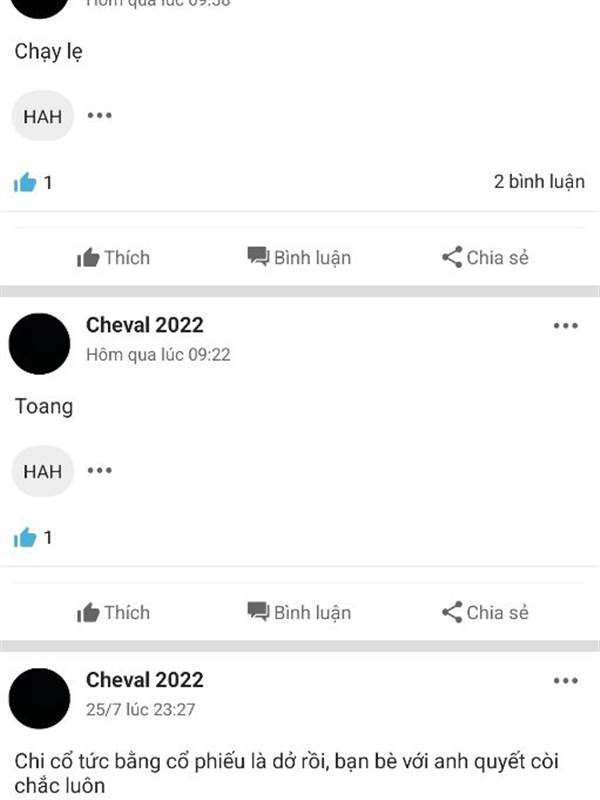Tap the blue like count on "Toang" post
This screenshot has width=600, height=800.
pos(33,537)
